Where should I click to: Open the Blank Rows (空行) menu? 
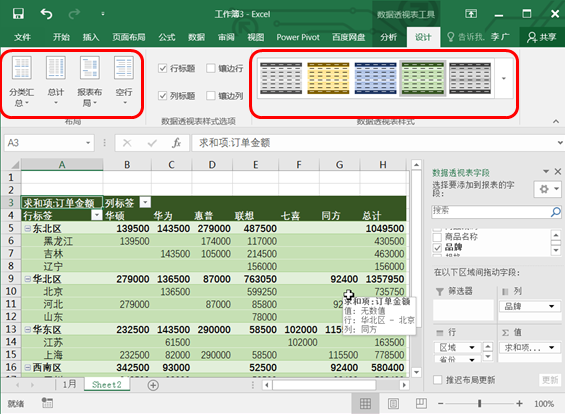(124, 81)
